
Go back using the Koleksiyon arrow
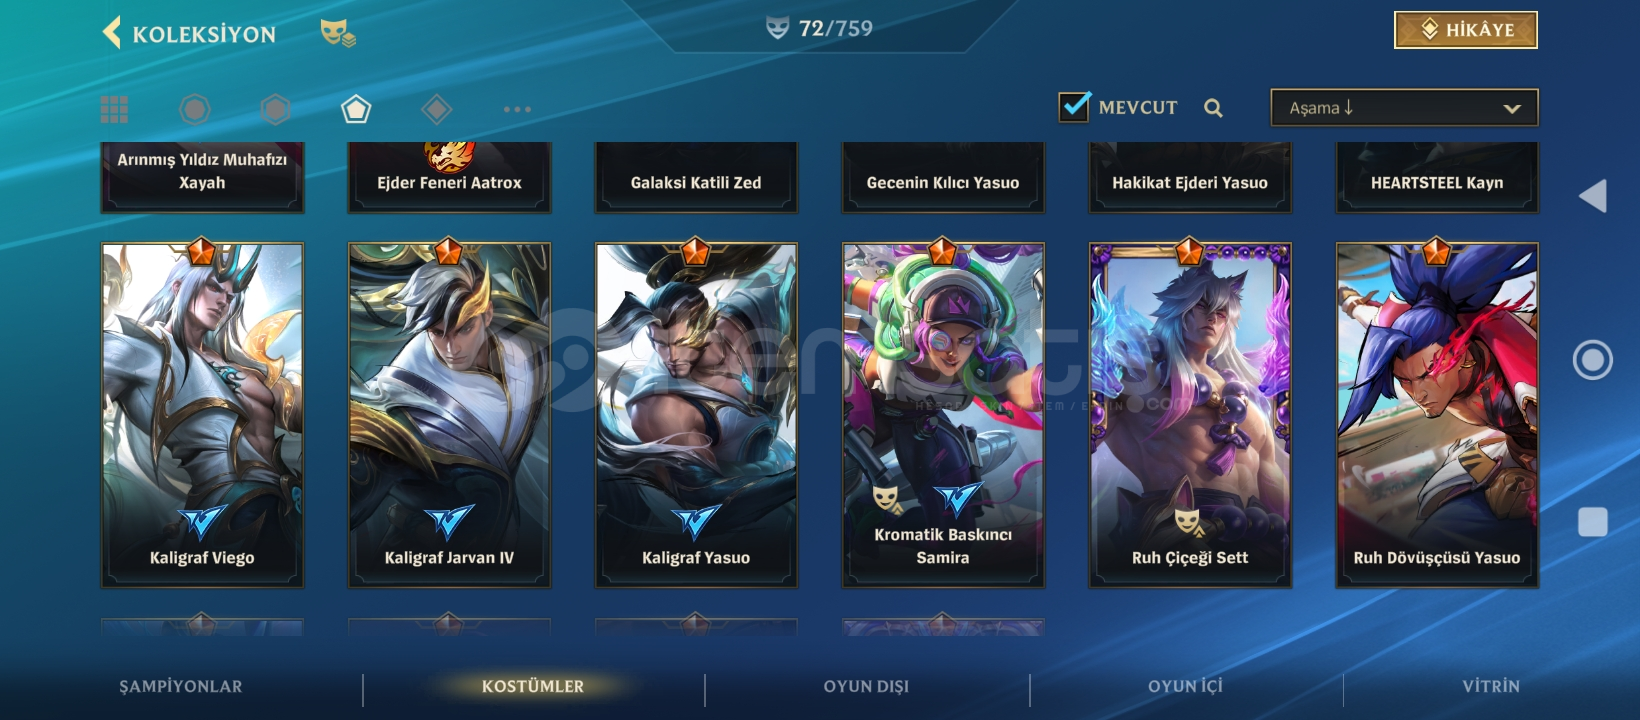pyautogui.click(x=112, y=32)
